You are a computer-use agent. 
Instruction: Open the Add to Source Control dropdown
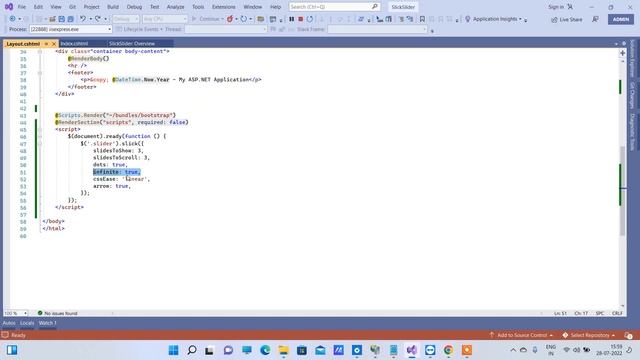click(521, 335)
